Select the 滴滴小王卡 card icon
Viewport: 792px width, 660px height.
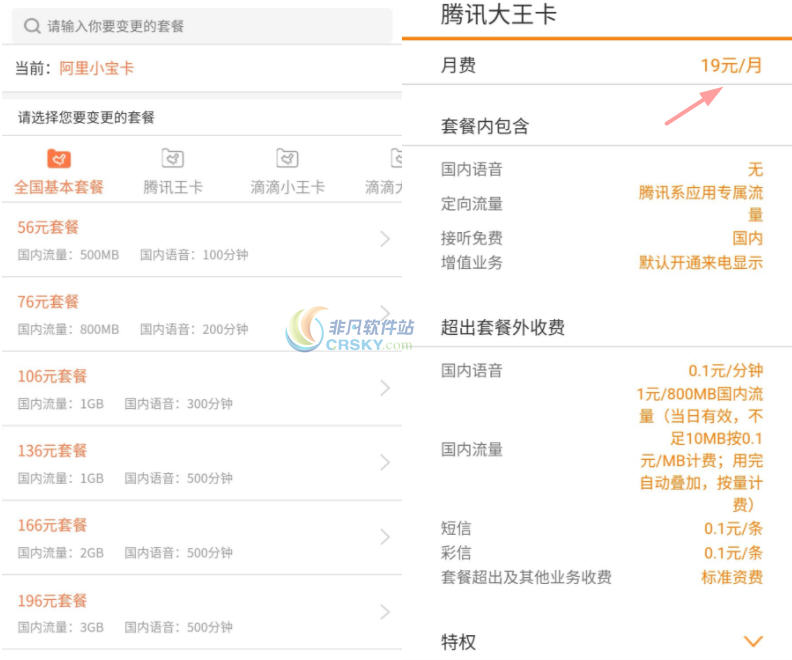[x=288, y=159]
